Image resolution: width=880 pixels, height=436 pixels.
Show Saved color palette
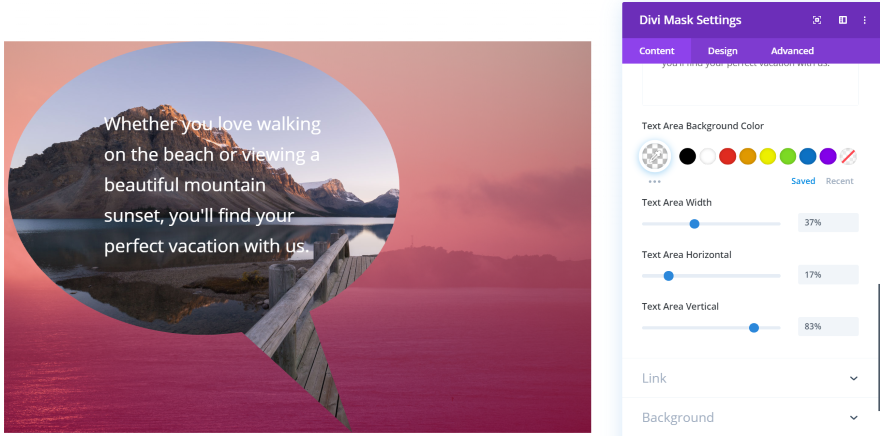pyautogui.click(x=803, y=181)
